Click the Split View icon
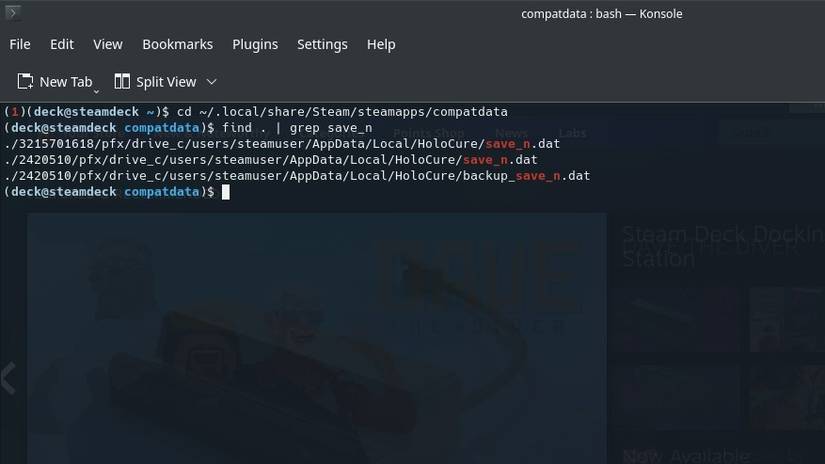 pos(122,82)
